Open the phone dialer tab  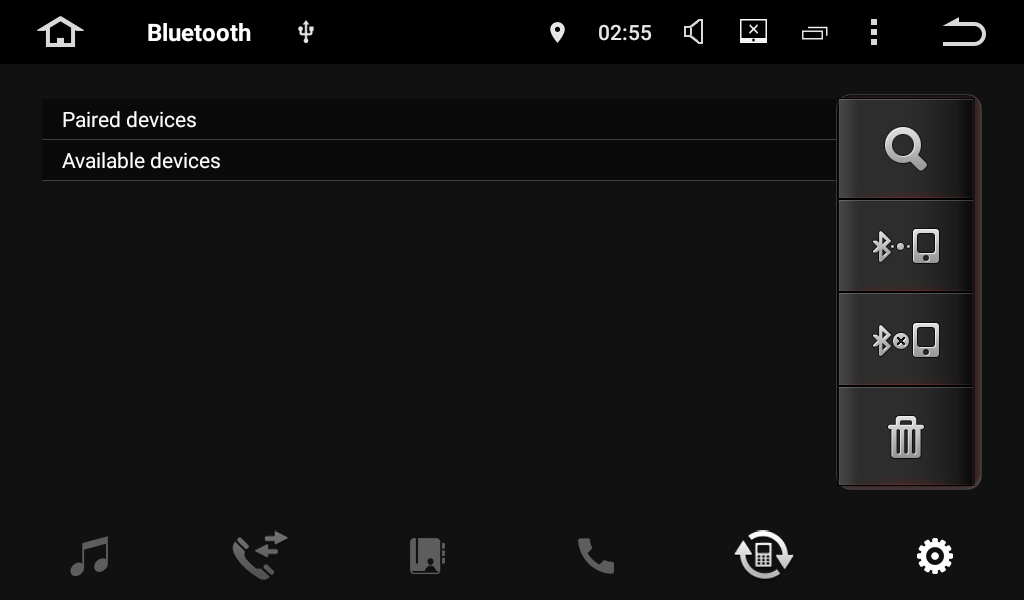coord(596,556)
